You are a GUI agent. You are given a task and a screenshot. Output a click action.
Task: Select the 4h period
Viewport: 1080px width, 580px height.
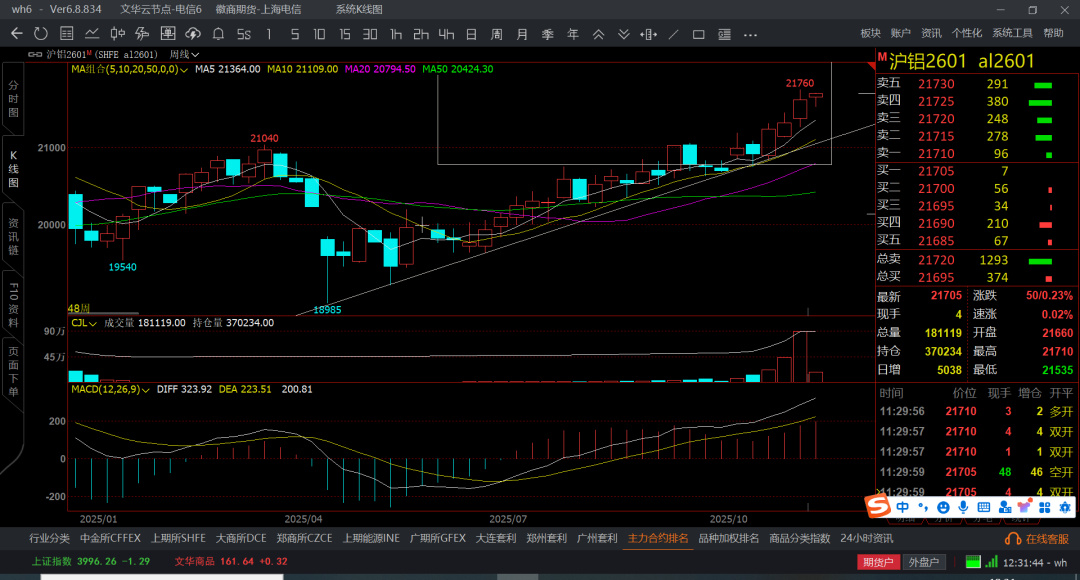[446, 34]
